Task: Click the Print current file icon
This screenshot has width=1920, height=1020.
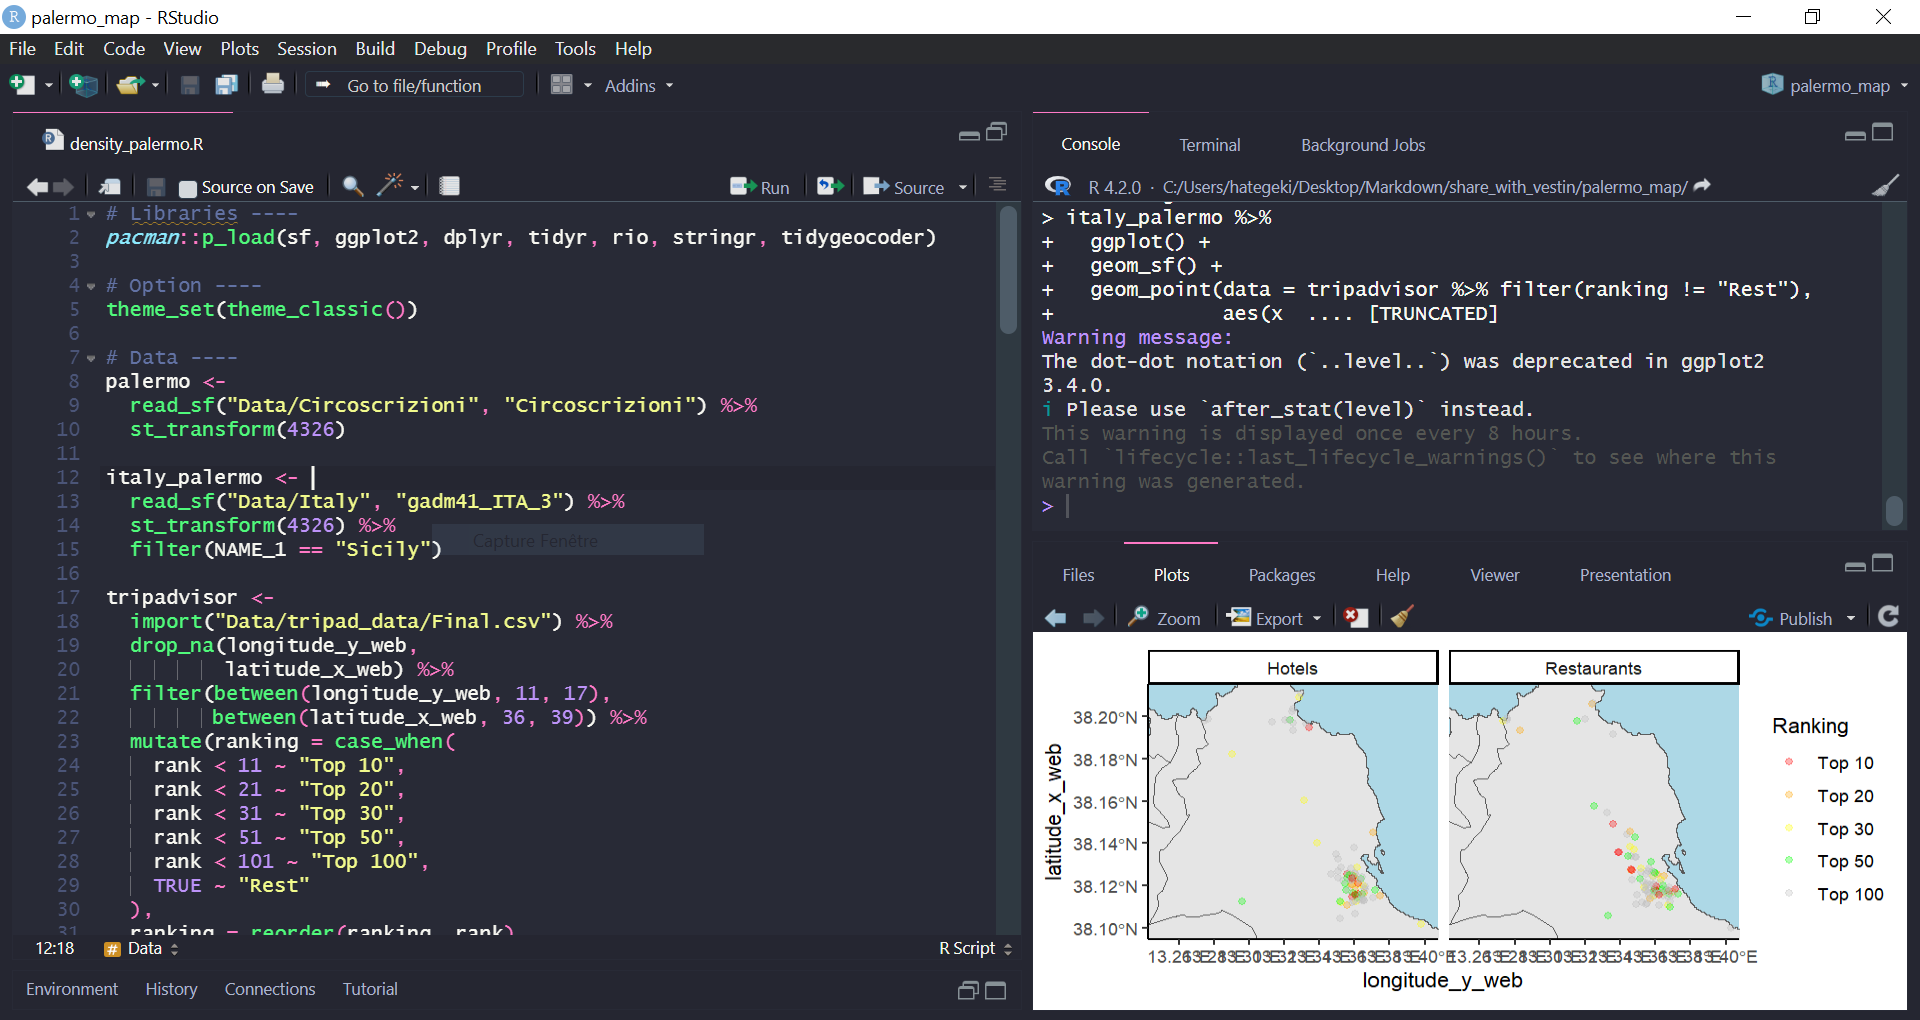Action: click(272, 85)
